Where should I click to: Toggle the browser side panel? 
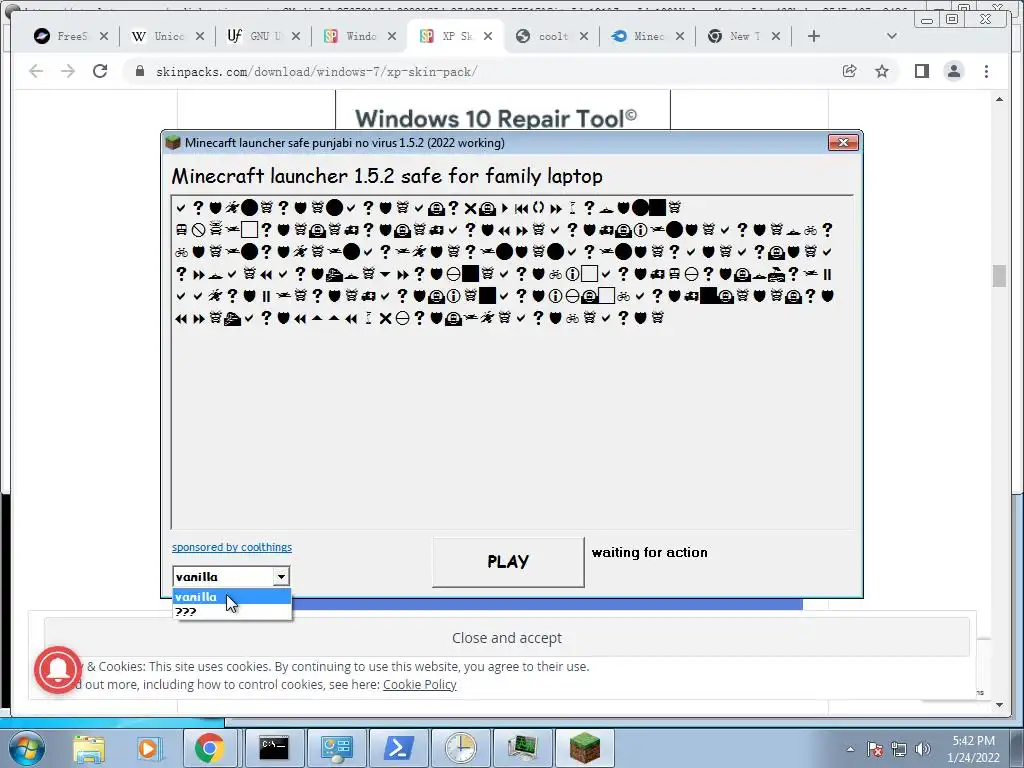(x=921, y=71)
